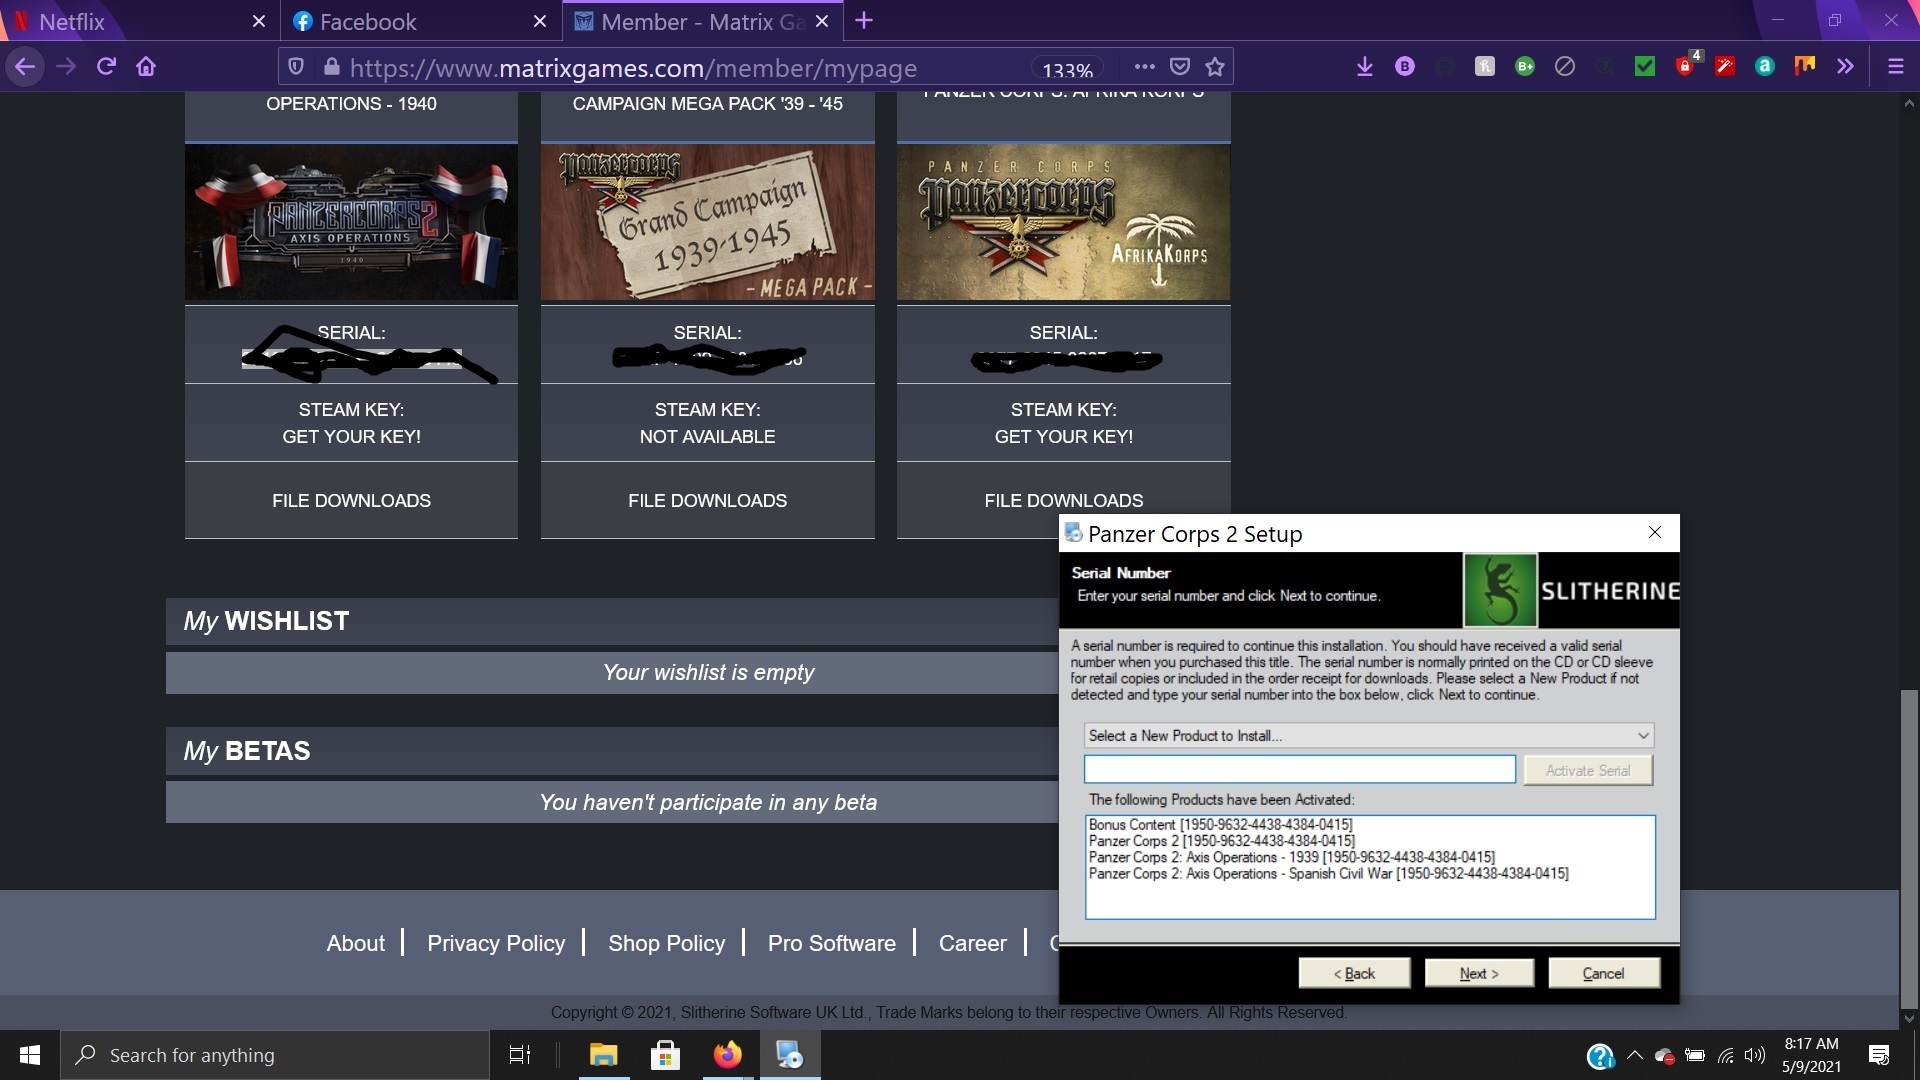Open the Action Center notifications

click(1878, 1055)
